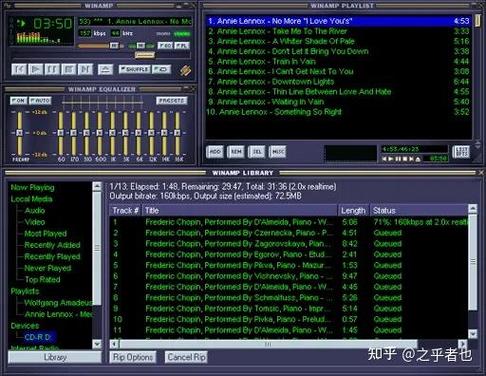Open playlist ADD menu button

click(215, 152)
